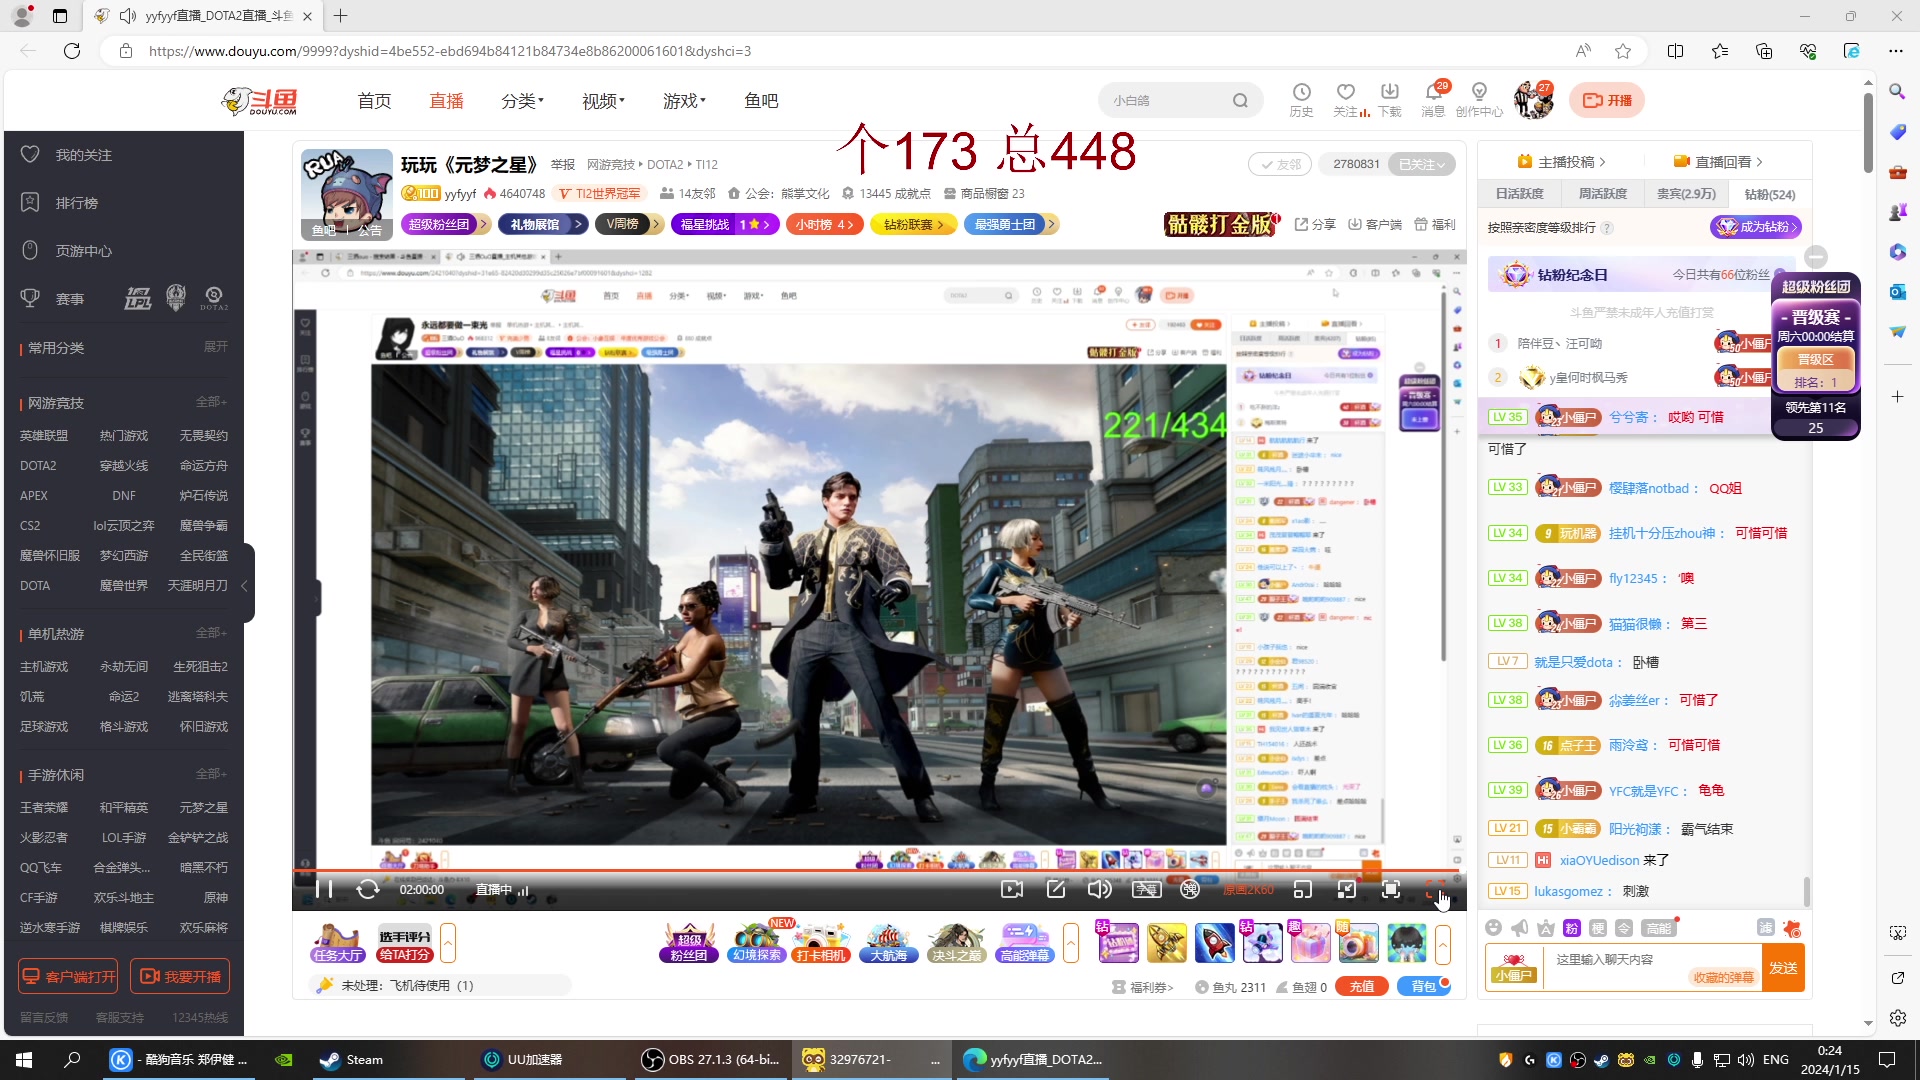
Task: Mute the player volume speaker icon
Action: 1099,889
